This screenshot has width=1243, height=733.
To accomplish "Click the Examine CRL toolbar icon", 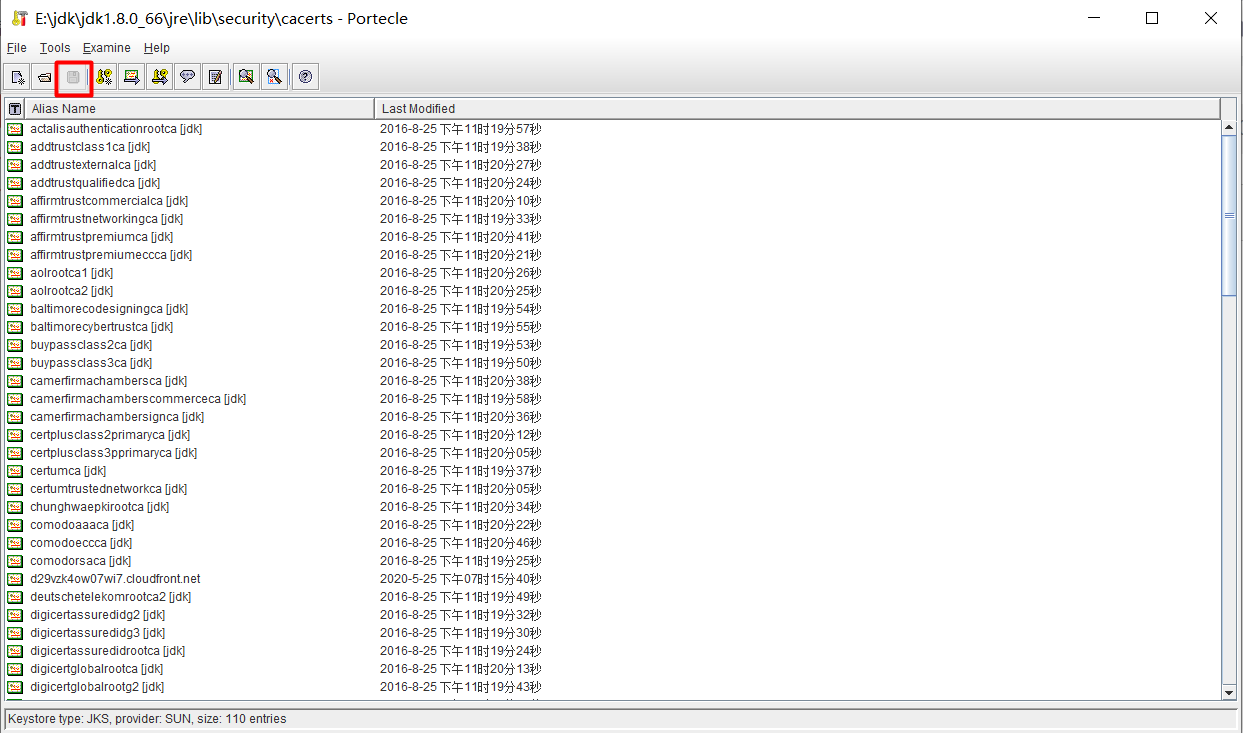I will [x=275, y=76].
